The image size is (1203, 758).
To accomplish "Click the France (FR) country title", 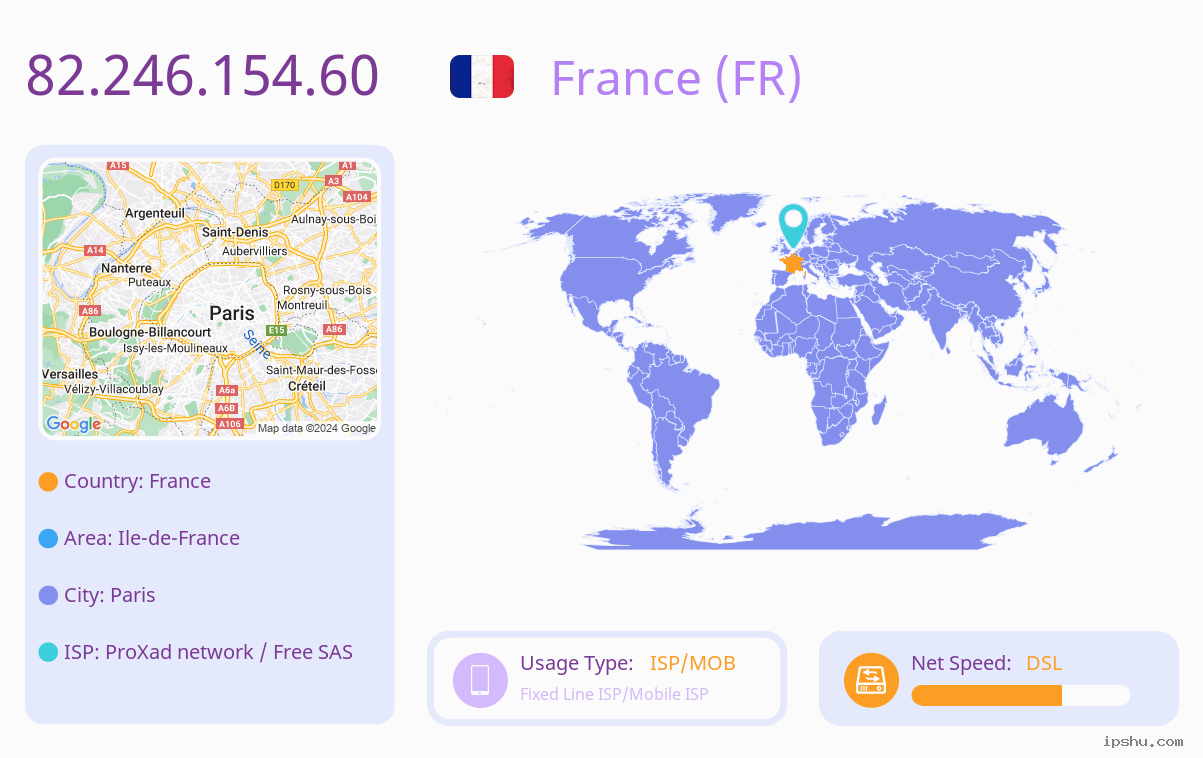I will click(676, 77).
